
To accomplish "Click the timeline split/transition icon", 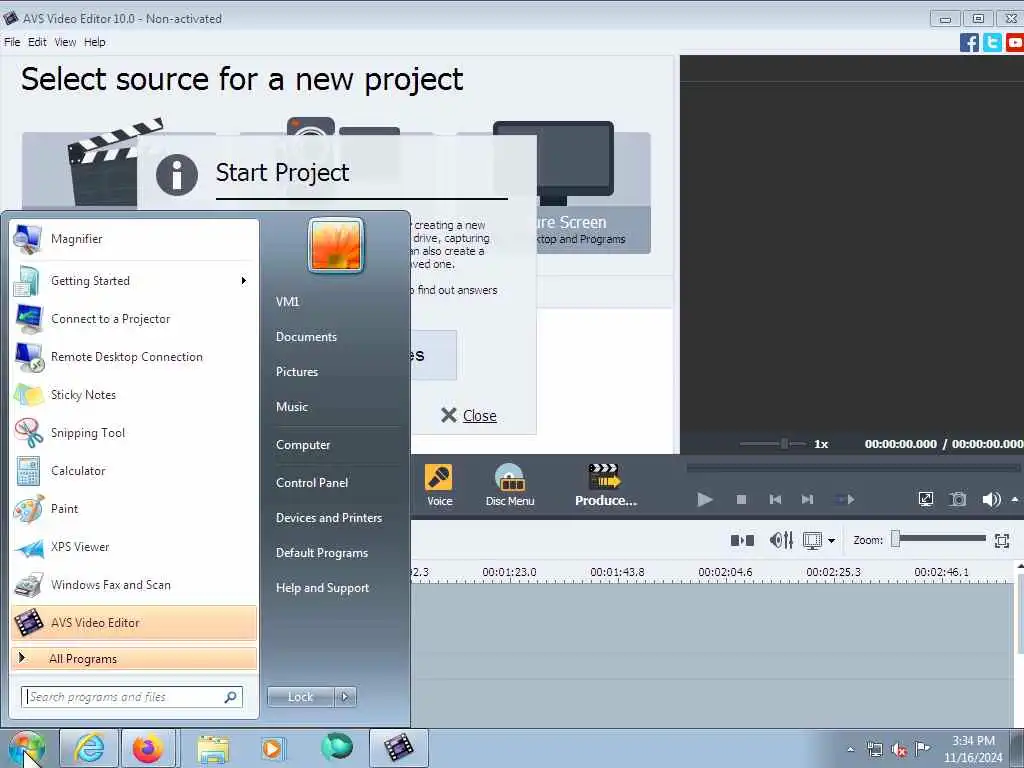I will 742,540.
